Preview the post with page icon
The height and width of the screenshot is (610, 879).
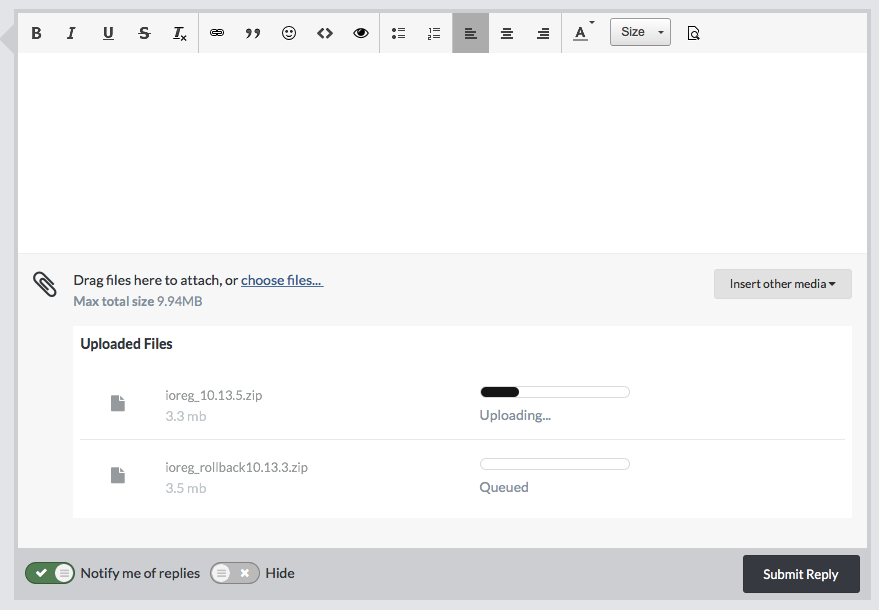point(693,33)
